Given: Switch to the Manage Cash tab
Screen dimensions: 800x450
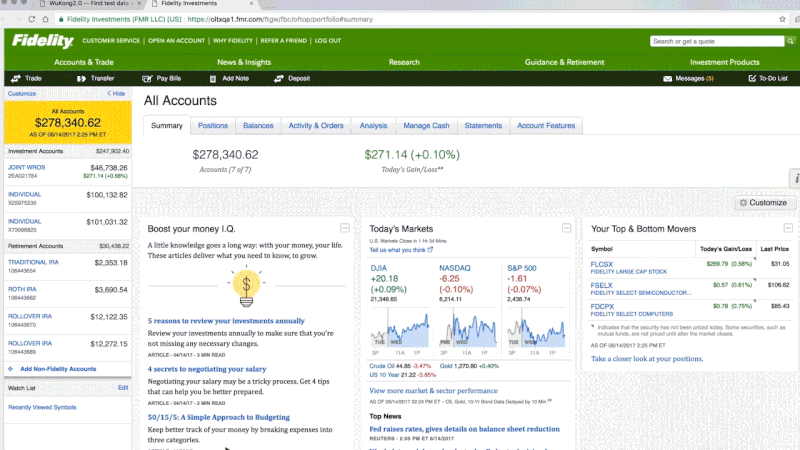Looking at the screenshot, I should [x=427, y=126].
